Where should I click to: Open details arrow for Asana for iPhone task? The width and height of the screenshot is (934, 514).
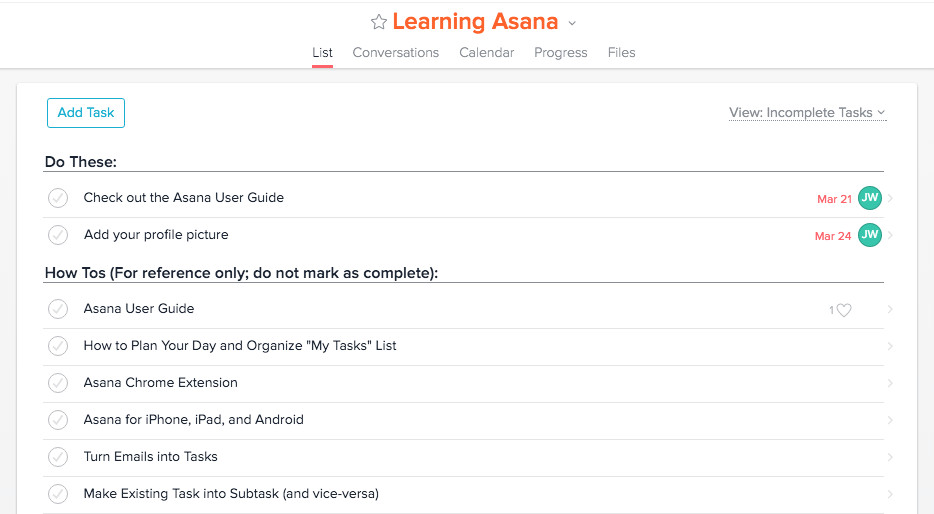[x=890, y=420]
